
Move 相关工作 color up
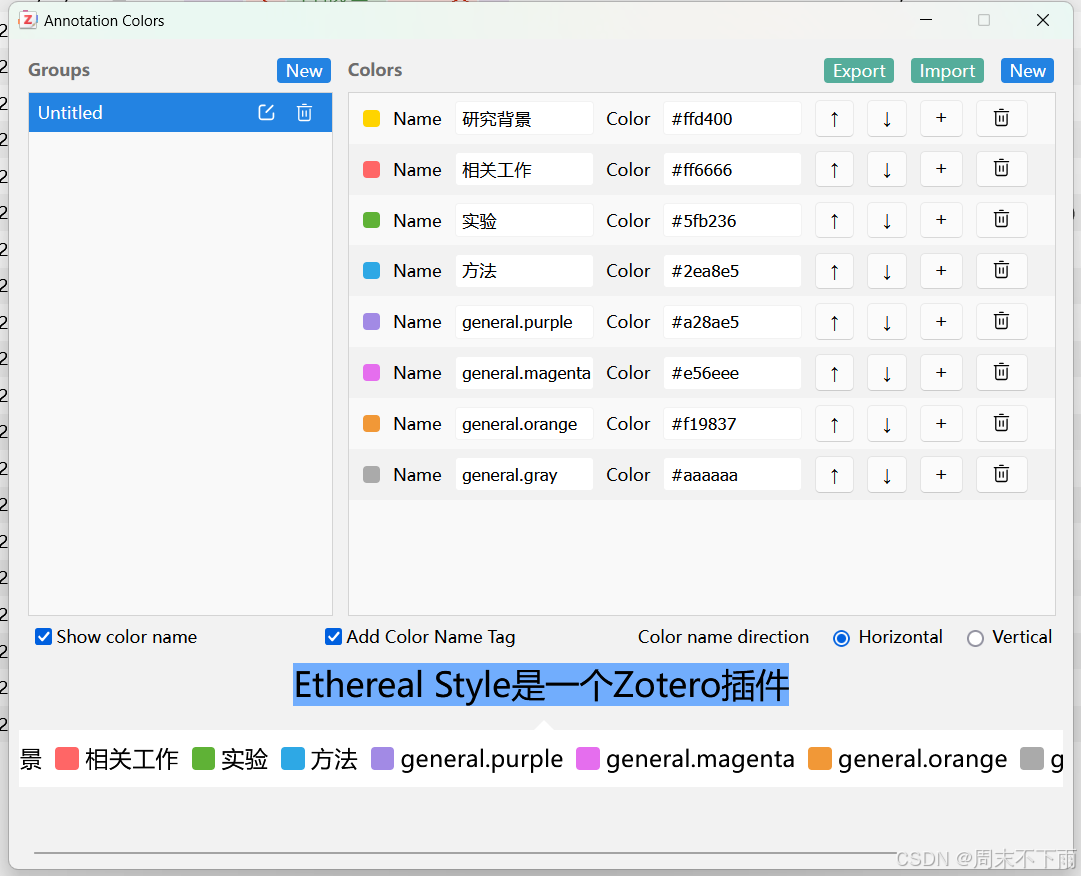click(x=834, y=170)
